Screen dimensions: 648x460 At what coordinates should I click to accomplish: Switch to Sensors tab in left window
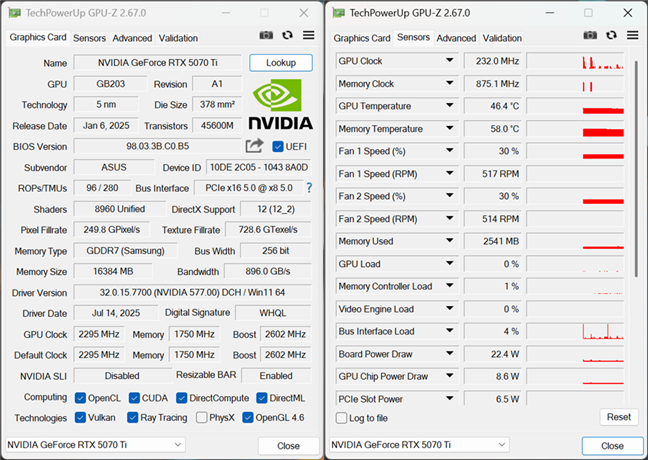pos(89,38)
